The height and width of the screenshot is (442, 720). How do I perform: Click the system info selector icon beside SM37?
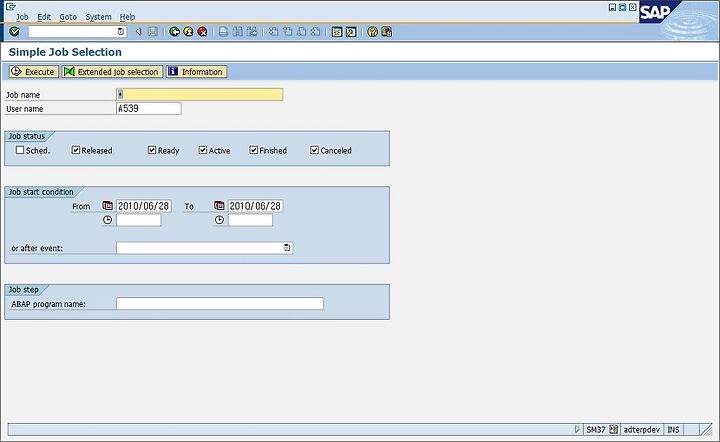click(x=614, y=430)
